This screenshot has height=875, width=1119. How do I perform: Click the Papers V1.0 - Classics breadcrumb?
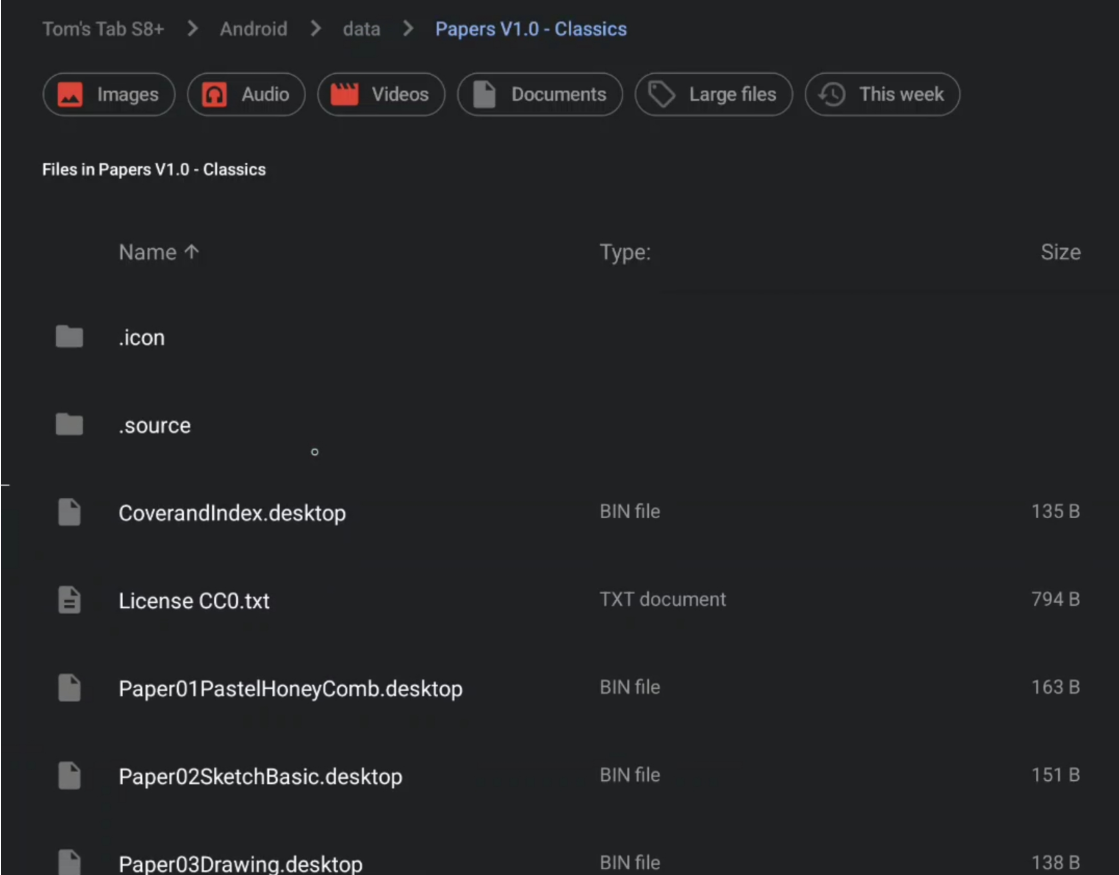531,29
